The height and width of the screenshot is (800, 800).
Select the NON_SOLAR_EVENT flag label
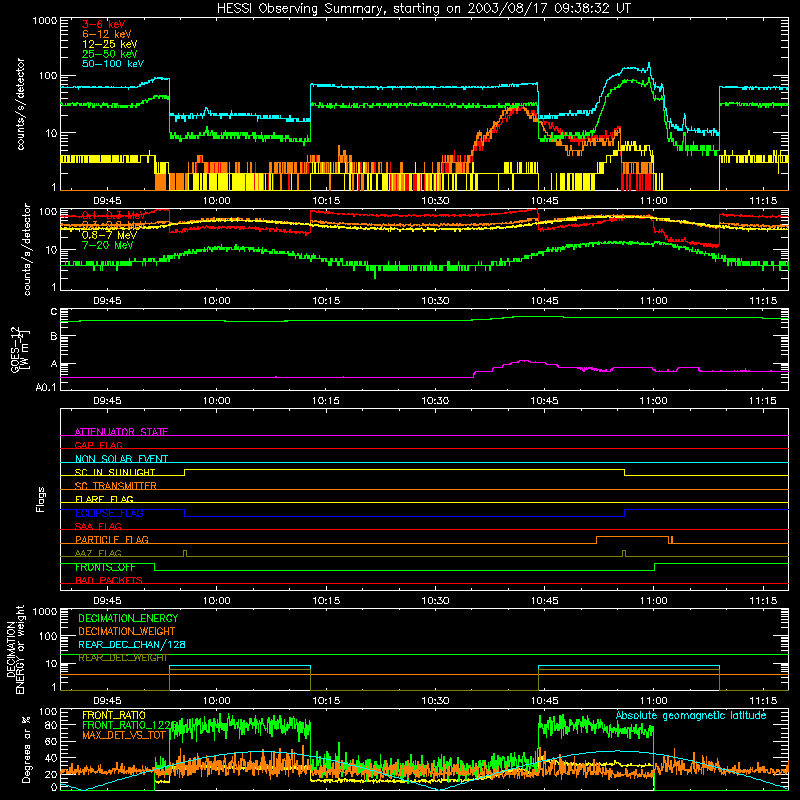point(121,459)
